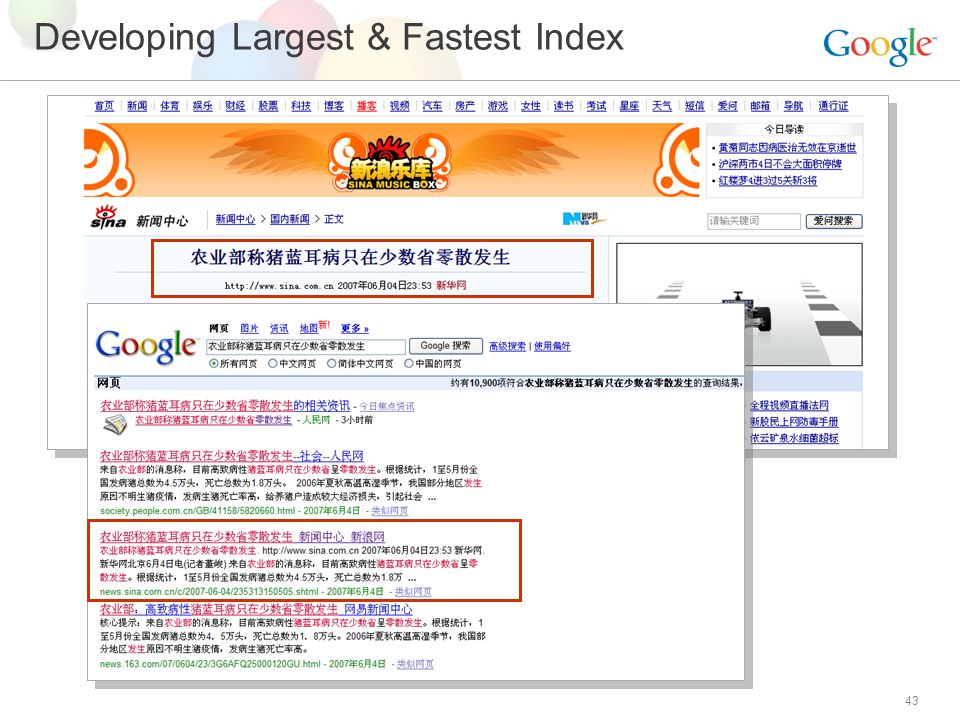Open 女性 in Sina navigation
This screenshot has width=960, height=720.
(531, 106)
